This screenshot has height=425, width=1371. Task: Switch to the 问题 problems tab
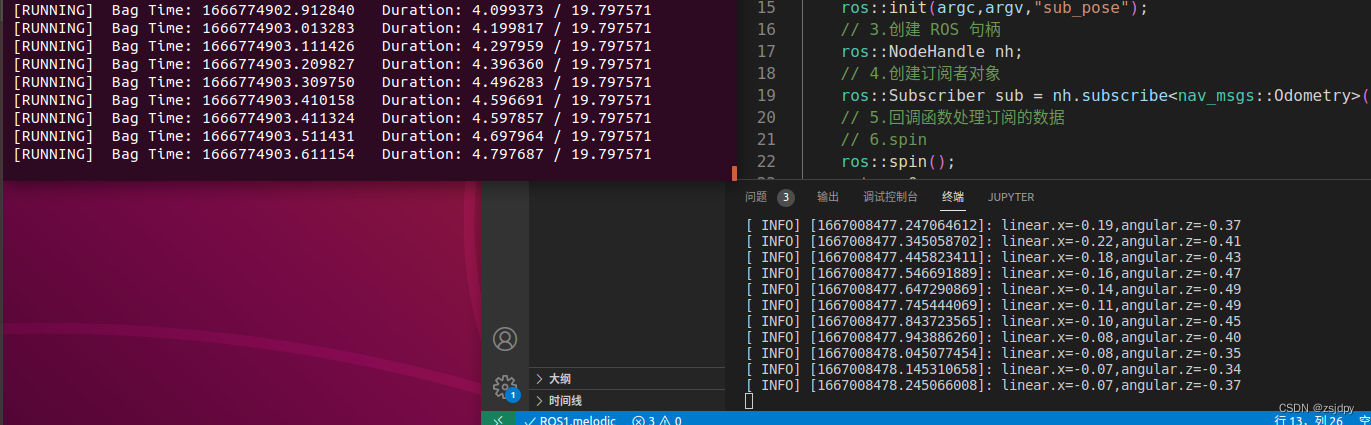(x=756, y=197)
